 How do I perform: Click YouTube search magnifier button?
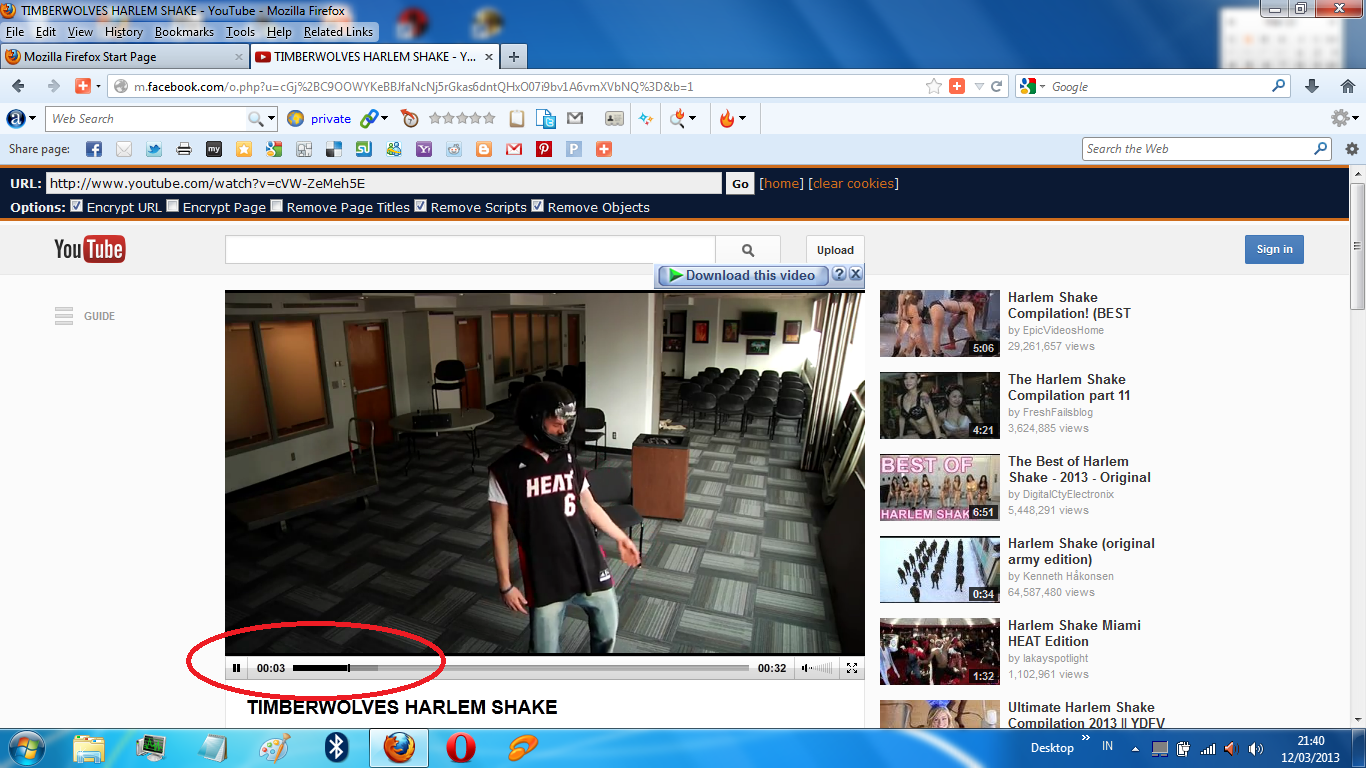pos(748,250)
